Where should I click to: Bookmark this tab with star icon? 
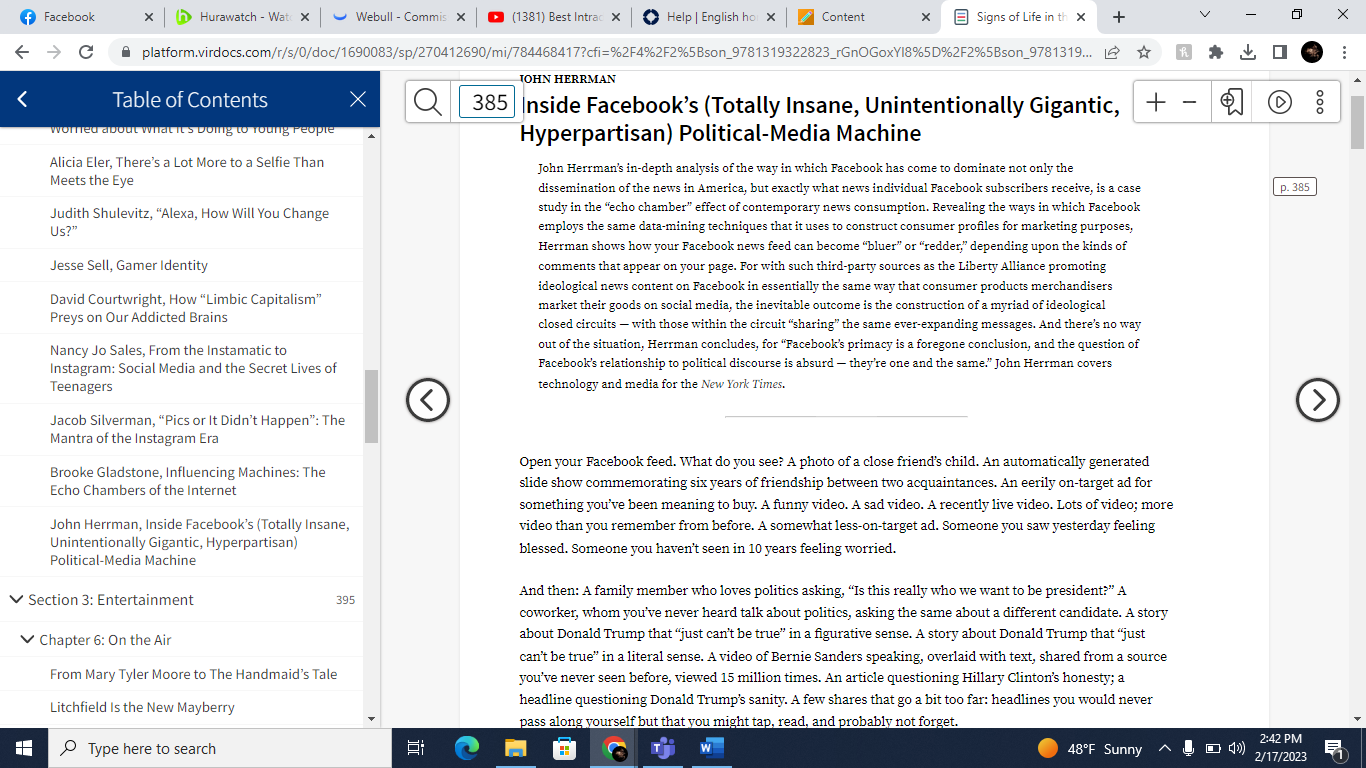click(x=1143, y=52)
